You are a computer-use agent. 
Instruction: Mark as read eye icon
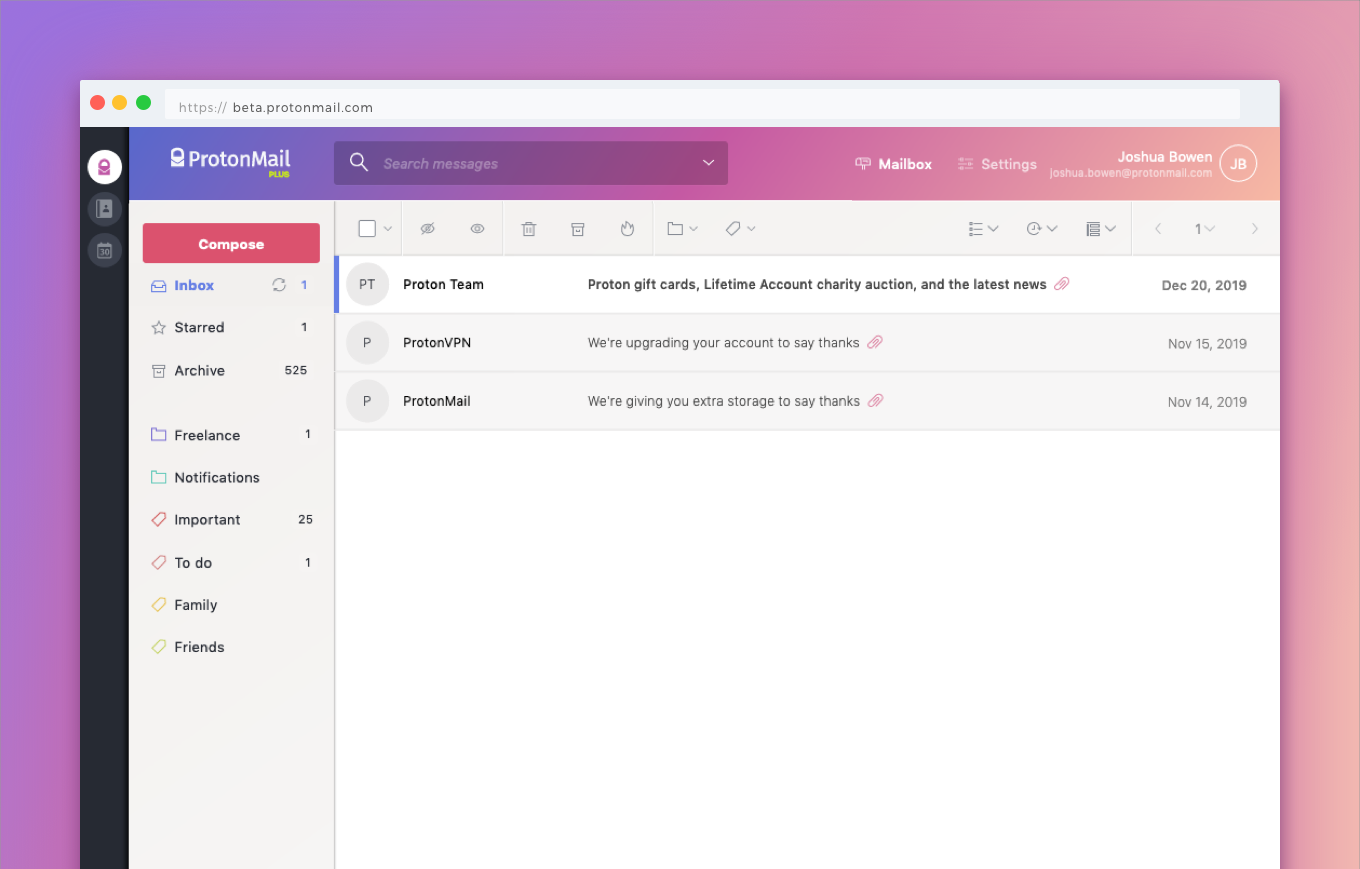(x=478, y=229)
